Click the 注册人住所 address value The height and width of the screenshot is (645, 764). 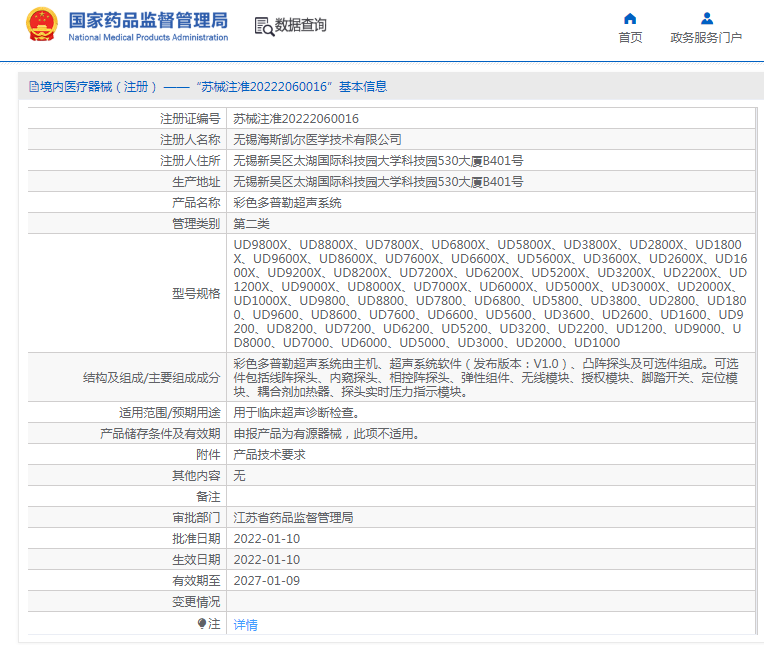pos(378,161)
